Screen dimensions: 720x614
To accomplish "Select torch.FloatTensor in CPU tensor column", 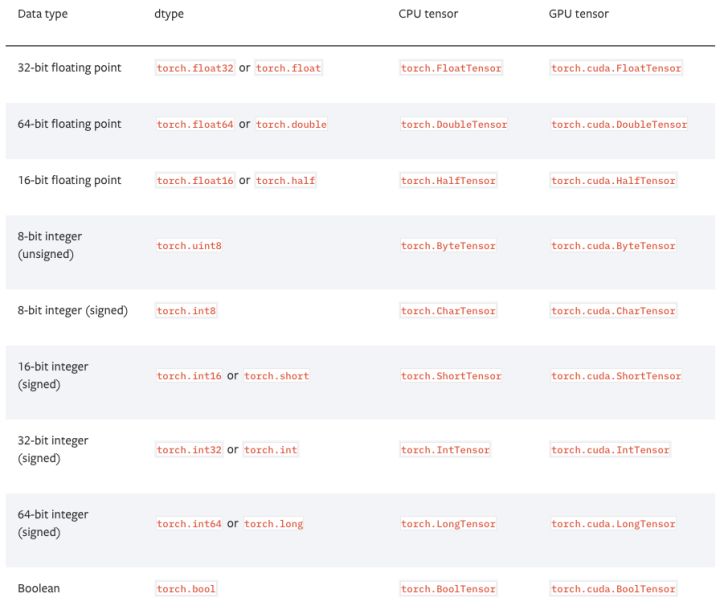I will (451, 68).
